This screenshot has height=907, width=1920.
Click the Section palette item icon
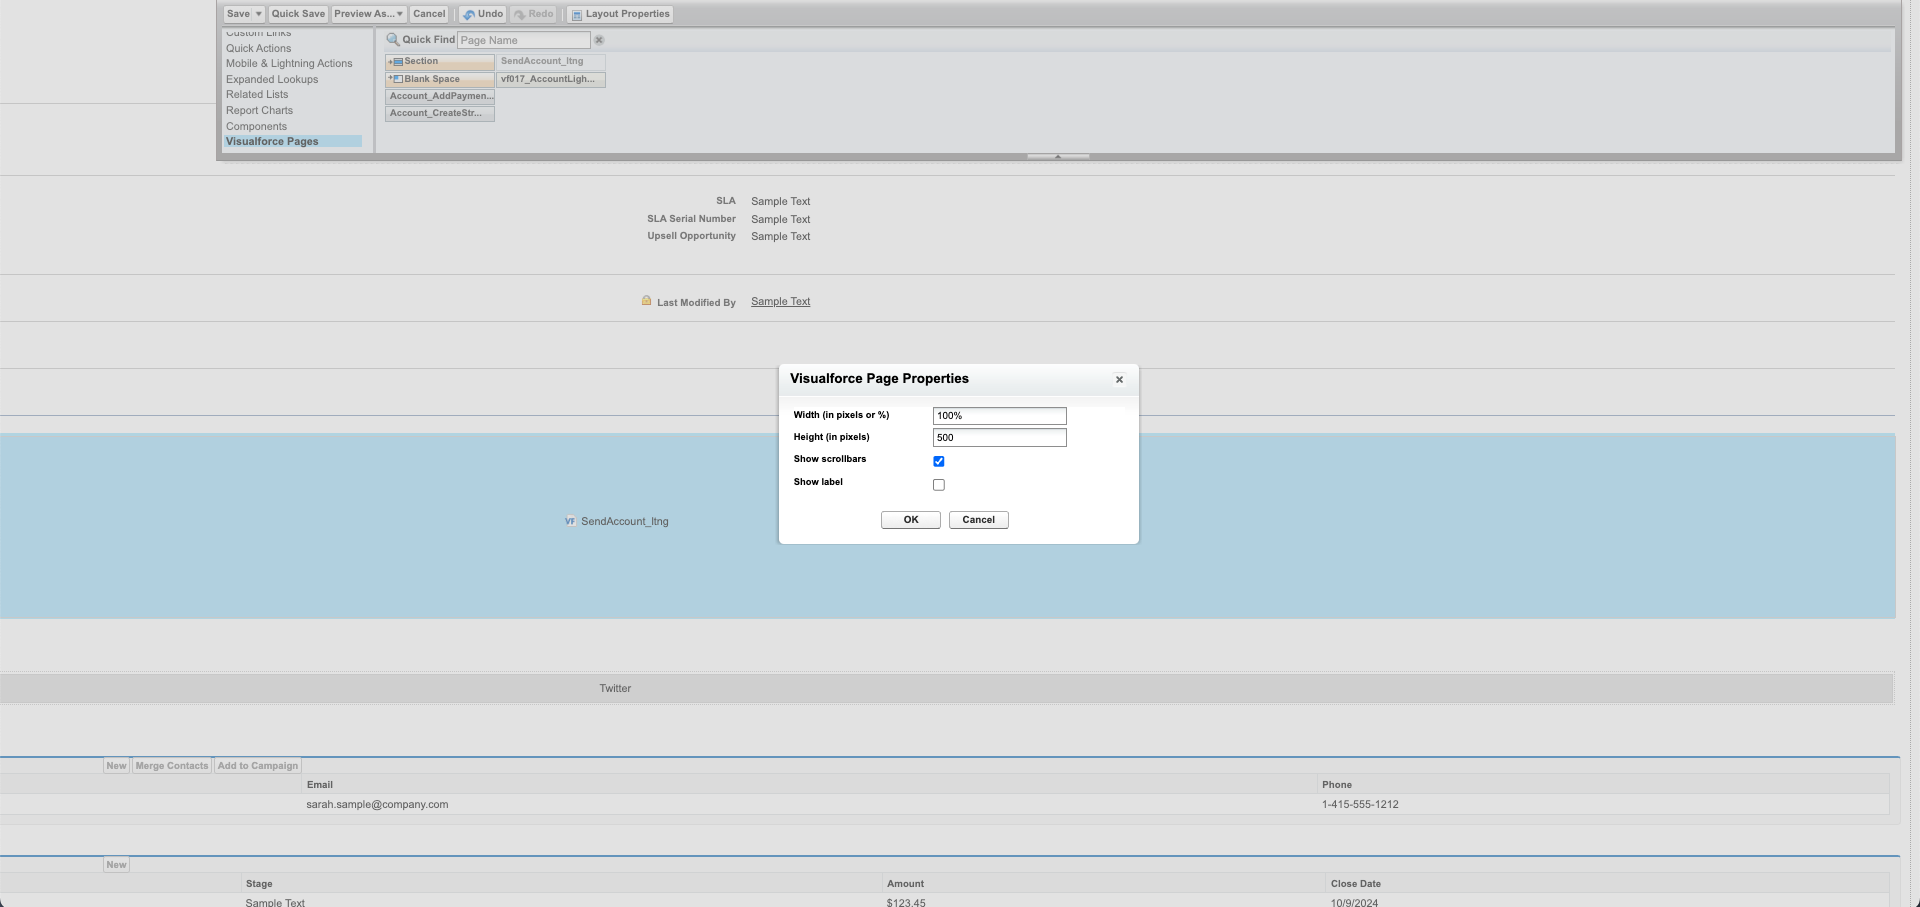(x=396, y=62)
